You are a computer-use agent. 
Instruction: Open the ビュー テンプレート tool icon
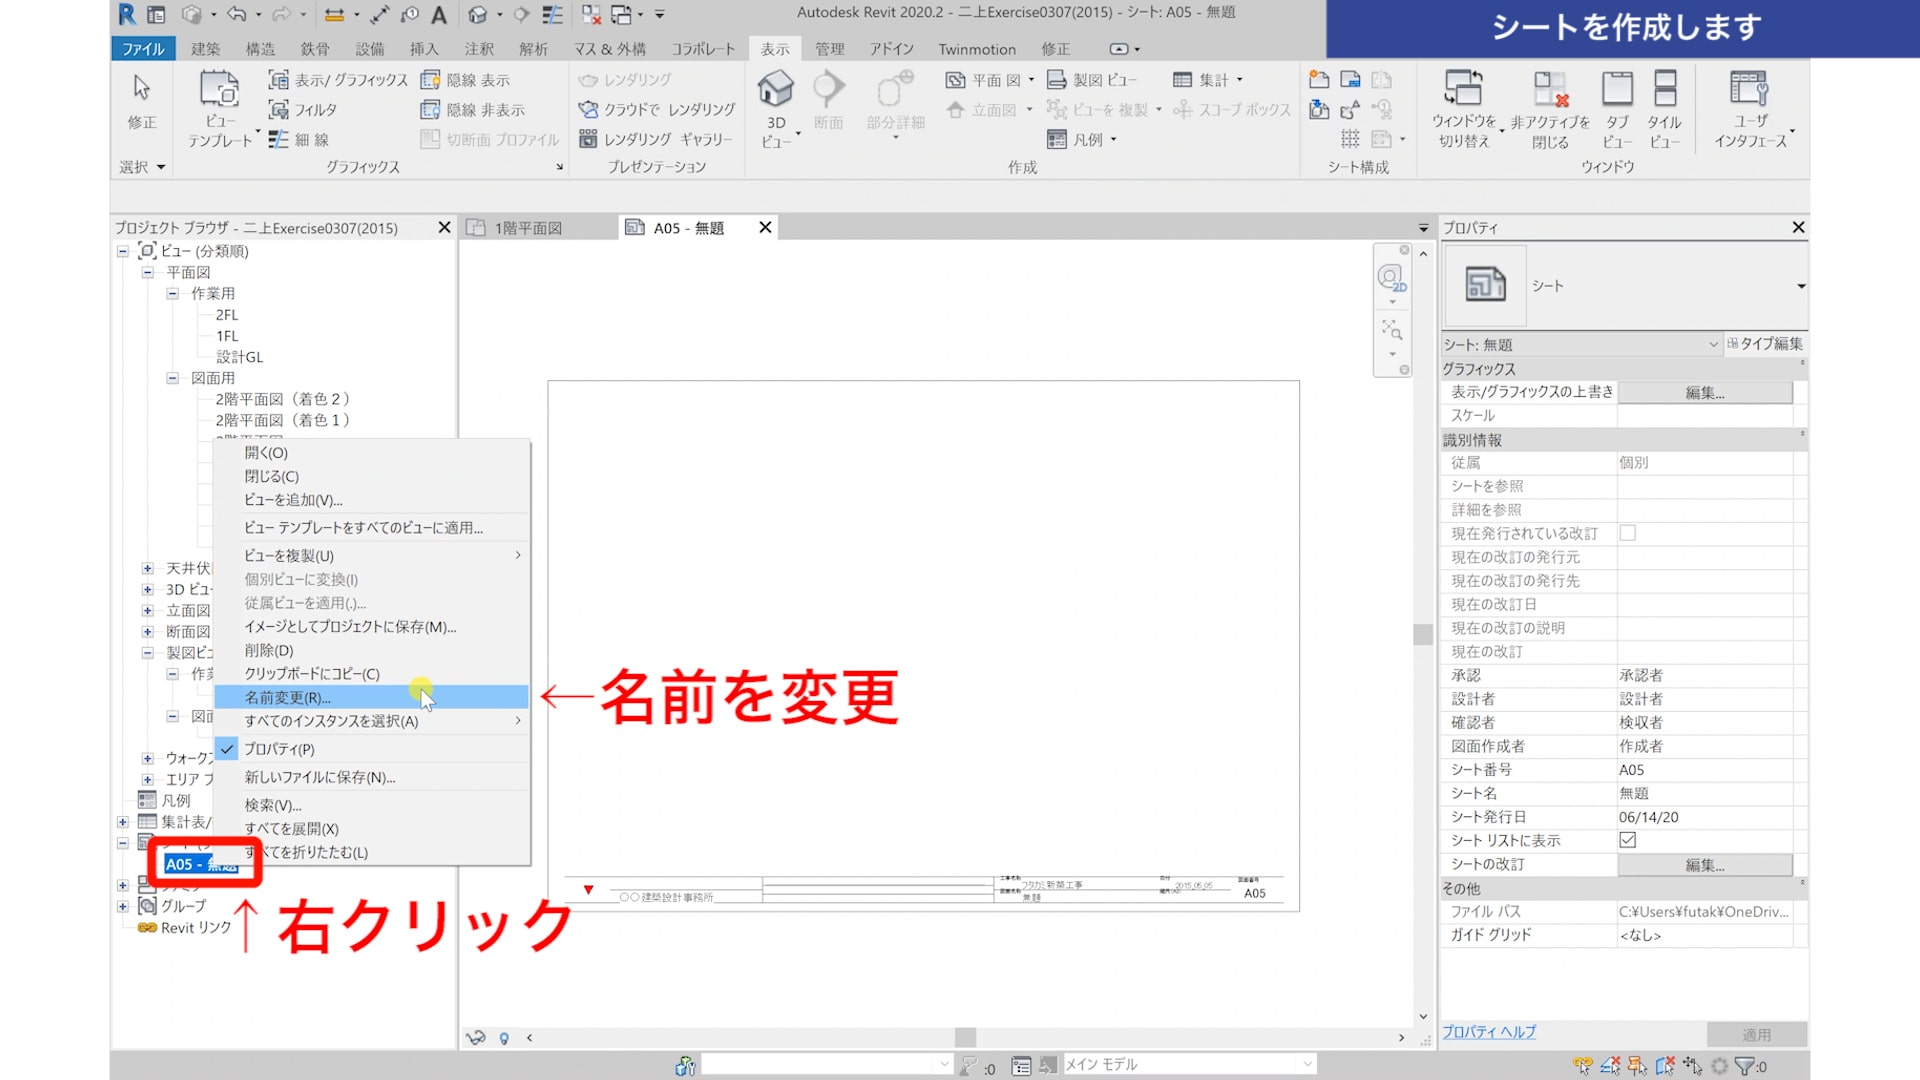click(219, 92)
